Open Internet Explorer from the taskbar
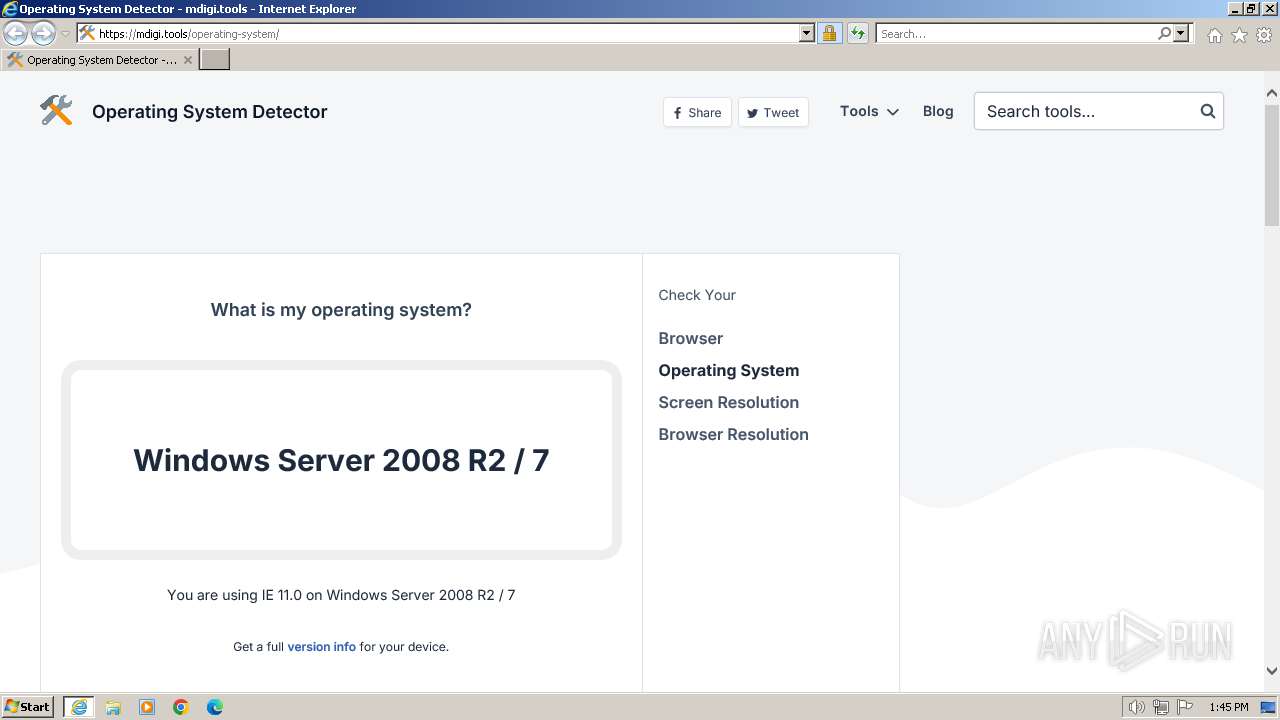This screenshot has width=1280, height=720. click(79, 707)
